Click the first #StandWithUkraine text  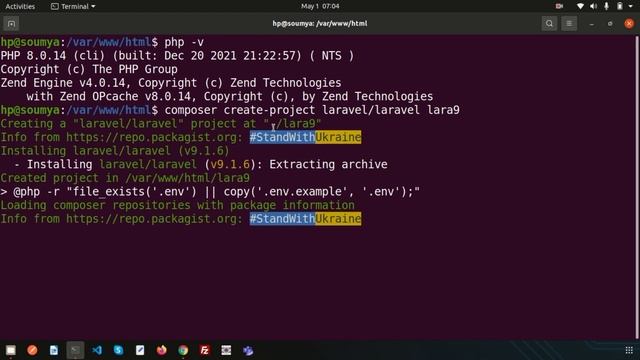305,137
